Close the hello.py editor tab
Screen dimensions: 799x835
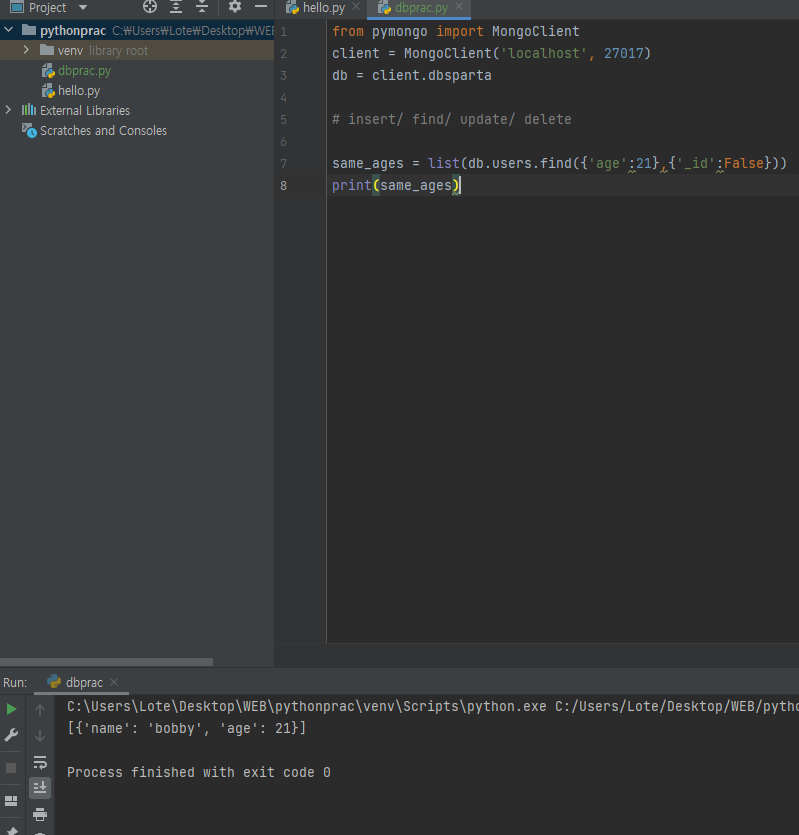point(356,6)
